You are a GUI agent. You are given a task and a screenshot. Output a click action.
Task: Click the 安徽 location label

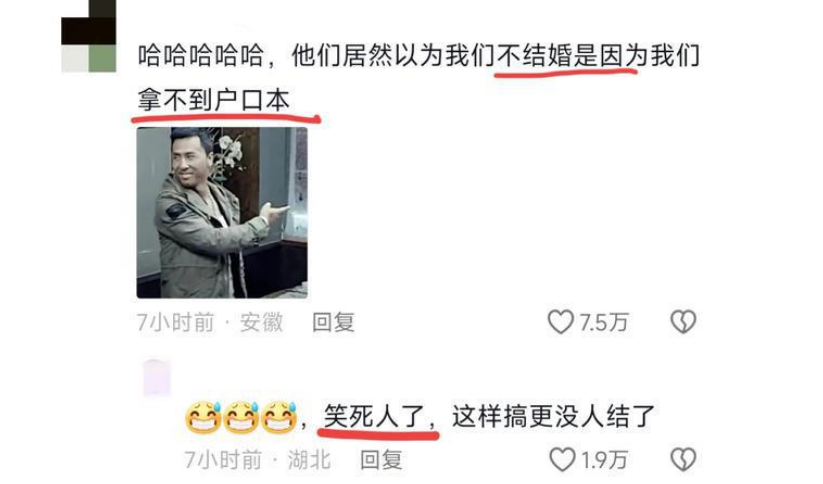tap(261, 322)
